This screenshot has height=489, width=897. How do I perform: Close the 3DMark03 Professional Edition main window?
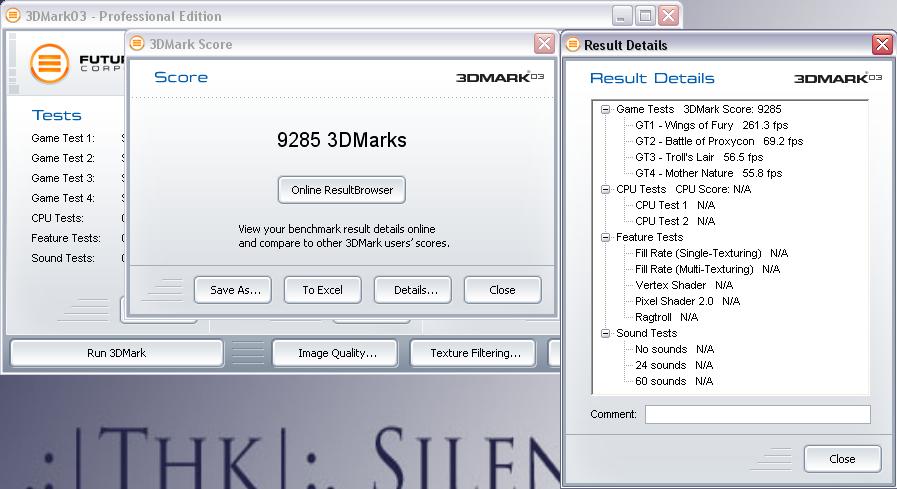coord(668,15)
